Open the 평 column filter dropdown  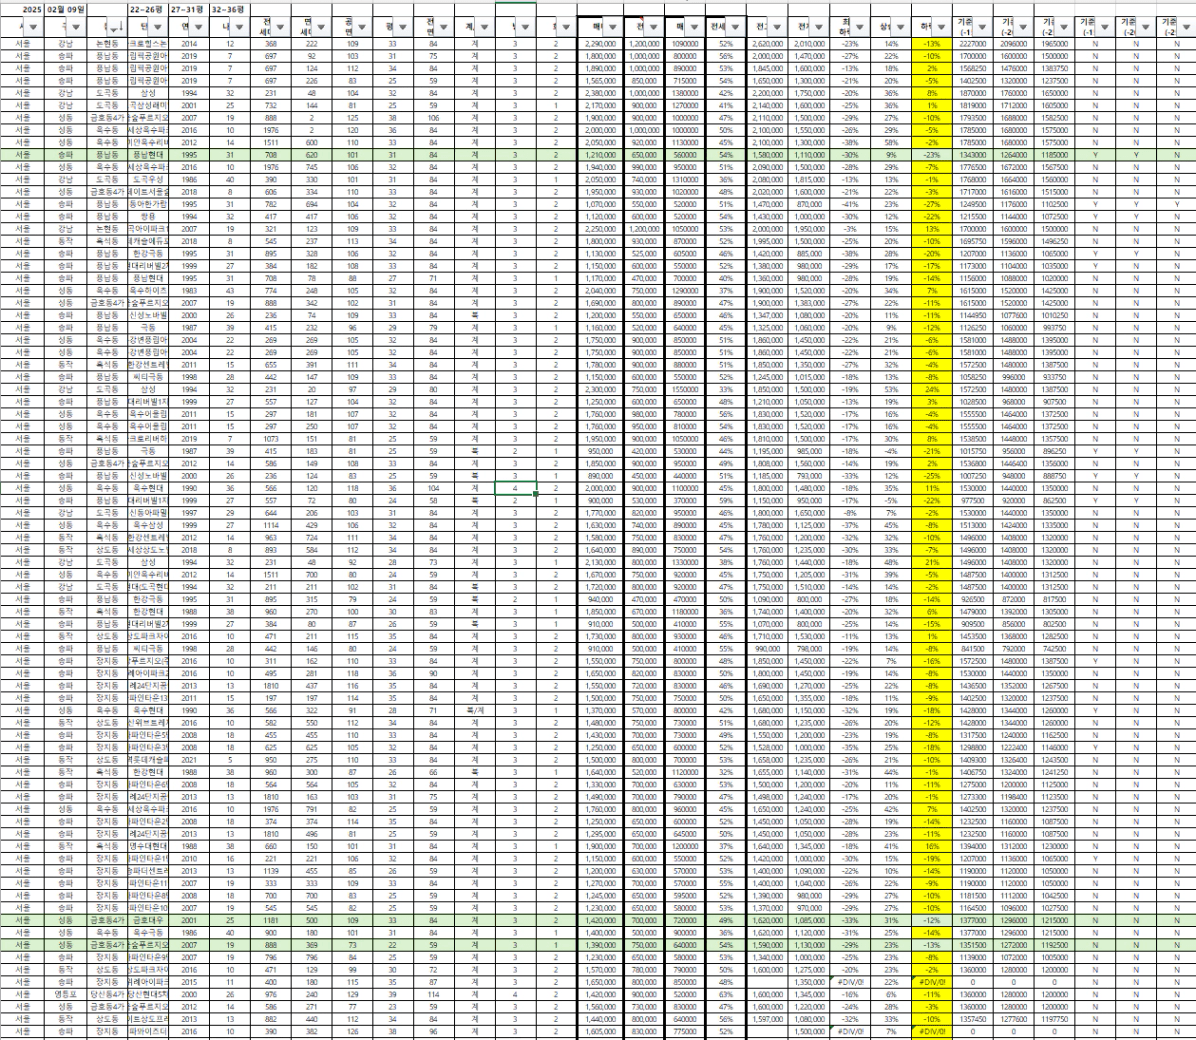pos(403,27)
